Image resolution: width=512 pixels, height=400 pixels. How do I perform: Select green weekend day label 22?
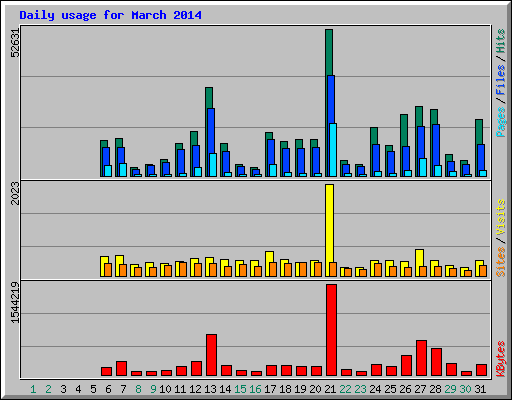tap(345, 389)
